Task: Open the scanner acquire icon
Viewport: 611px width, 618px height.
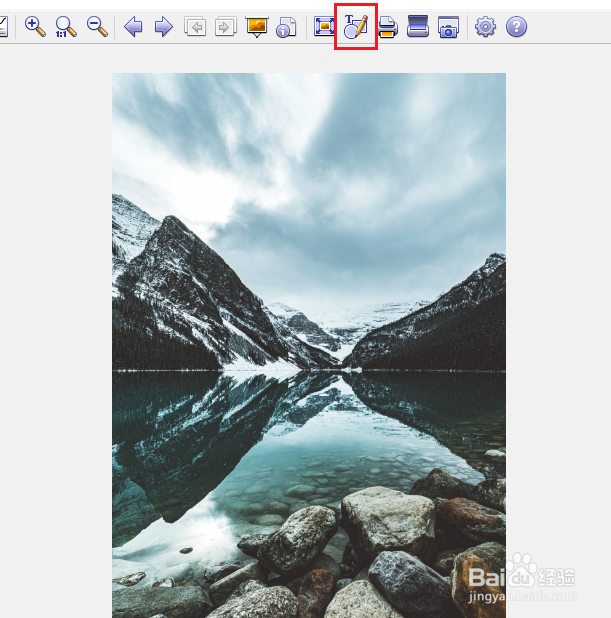Action: [418, 26]
